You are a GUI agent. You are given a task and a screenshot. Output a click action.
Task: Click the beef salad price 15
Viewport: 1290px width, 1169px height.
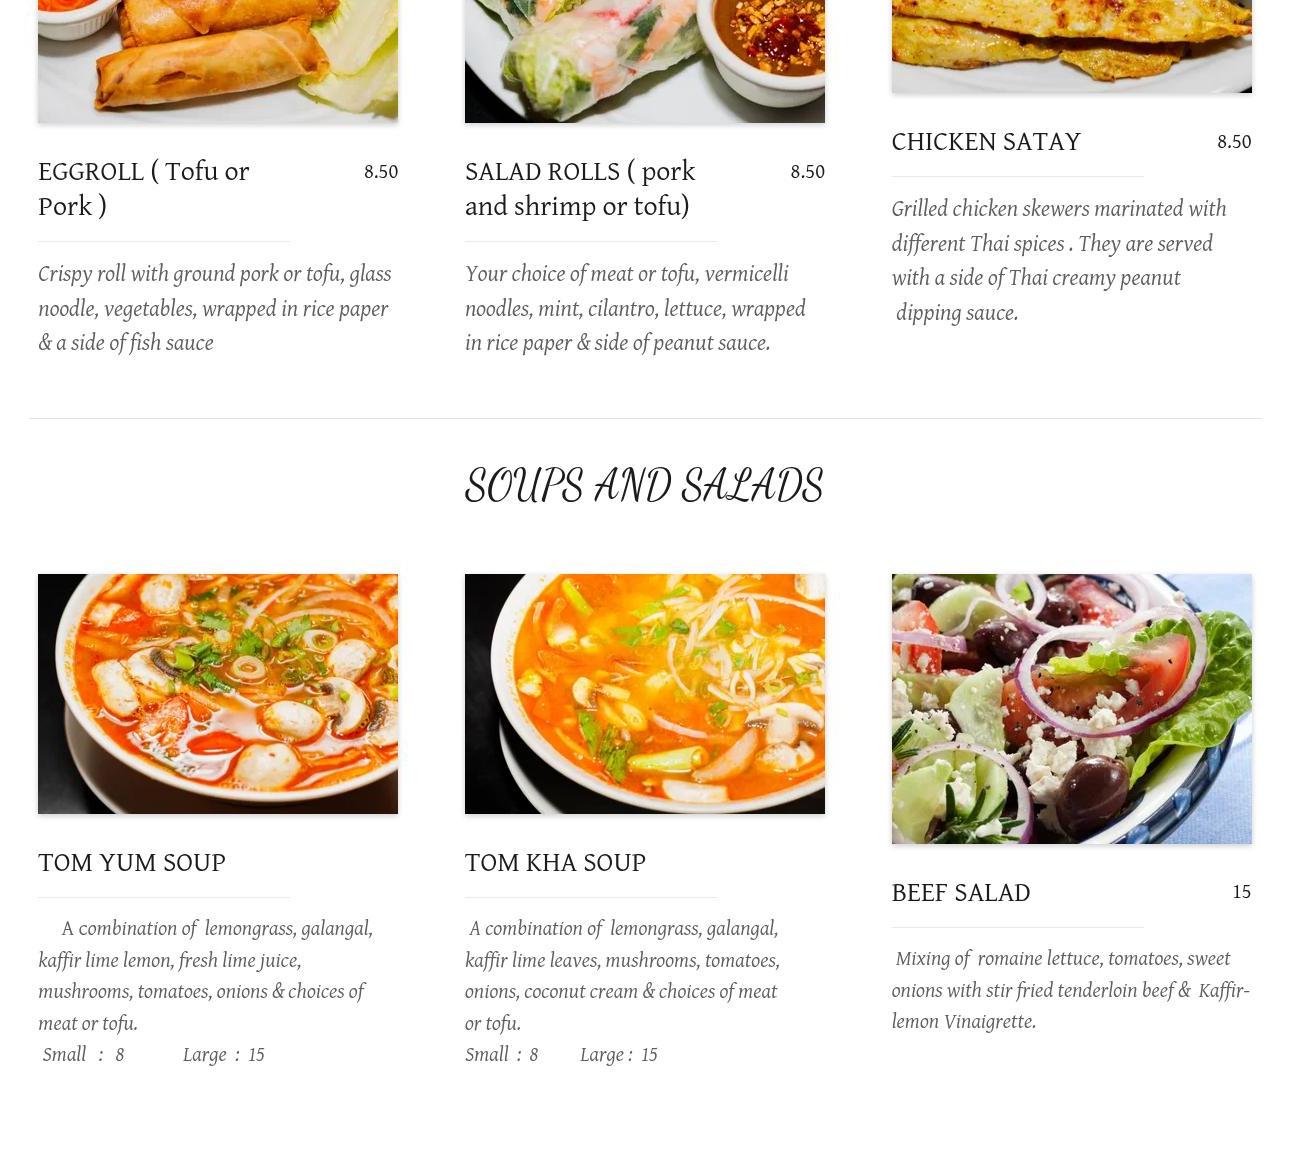click(1242, 892)
